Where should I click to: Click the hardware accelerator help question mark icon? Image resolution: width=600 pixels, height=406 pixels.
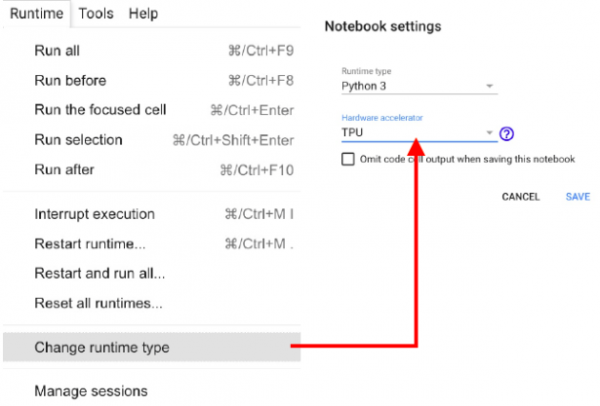pos(506,134)
